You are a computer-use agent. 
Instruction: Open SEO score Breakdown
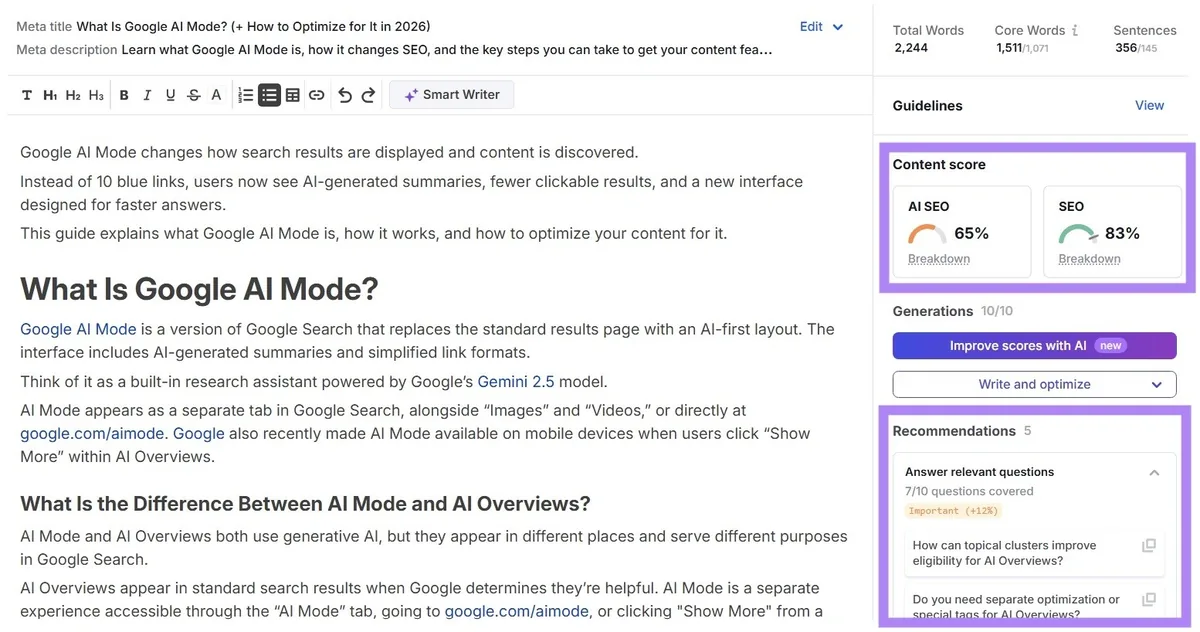pyautogui.click(x=1089, y=259)
